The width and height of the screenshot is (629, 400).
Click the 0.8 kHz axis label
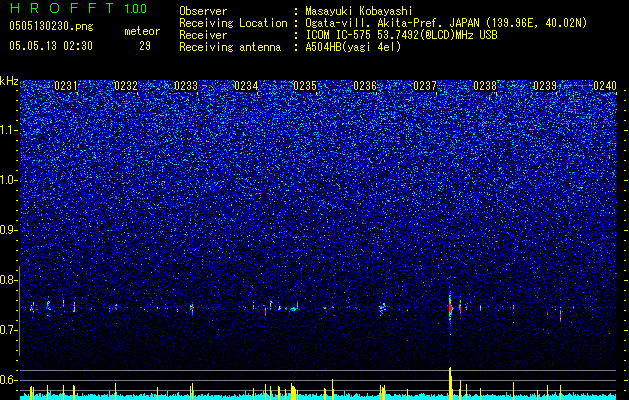click(9, 280)
